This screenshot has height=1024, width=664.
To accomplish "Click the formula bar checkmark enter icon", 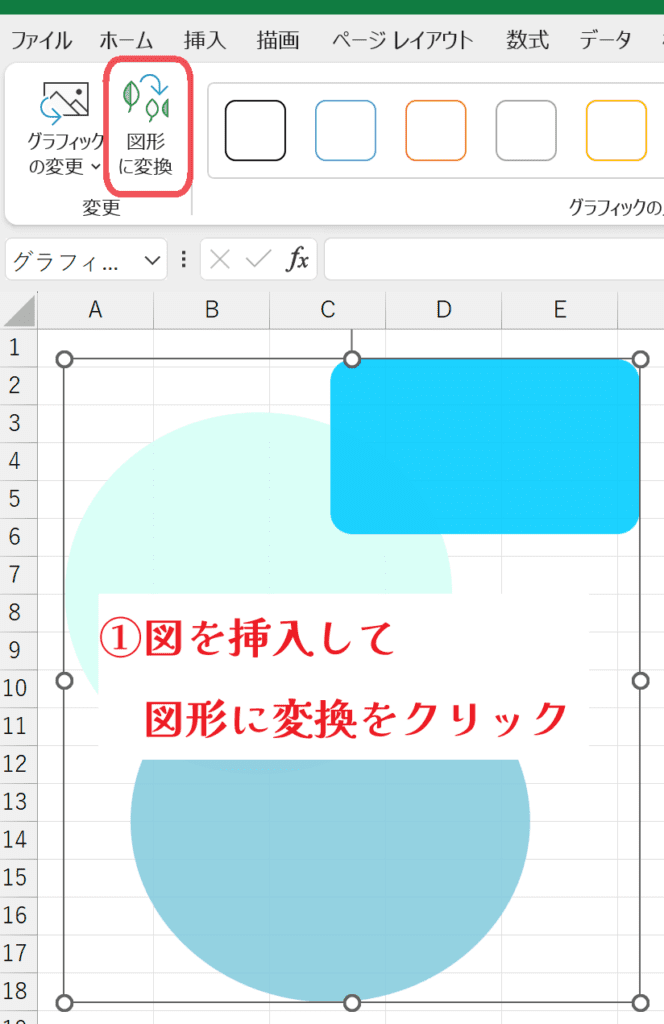I will 258,260.
